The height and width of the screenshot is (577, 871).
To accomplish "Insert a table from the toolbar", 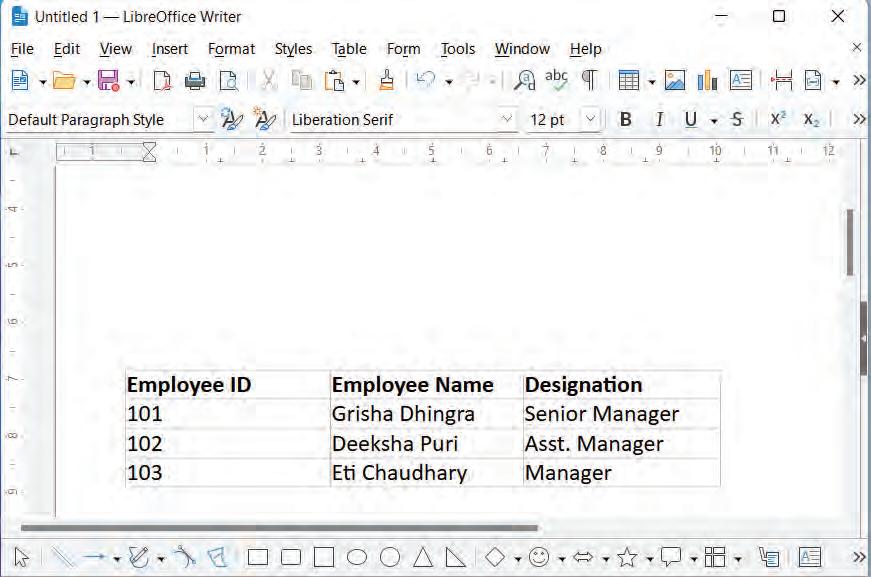I will (x=629, y=81).
